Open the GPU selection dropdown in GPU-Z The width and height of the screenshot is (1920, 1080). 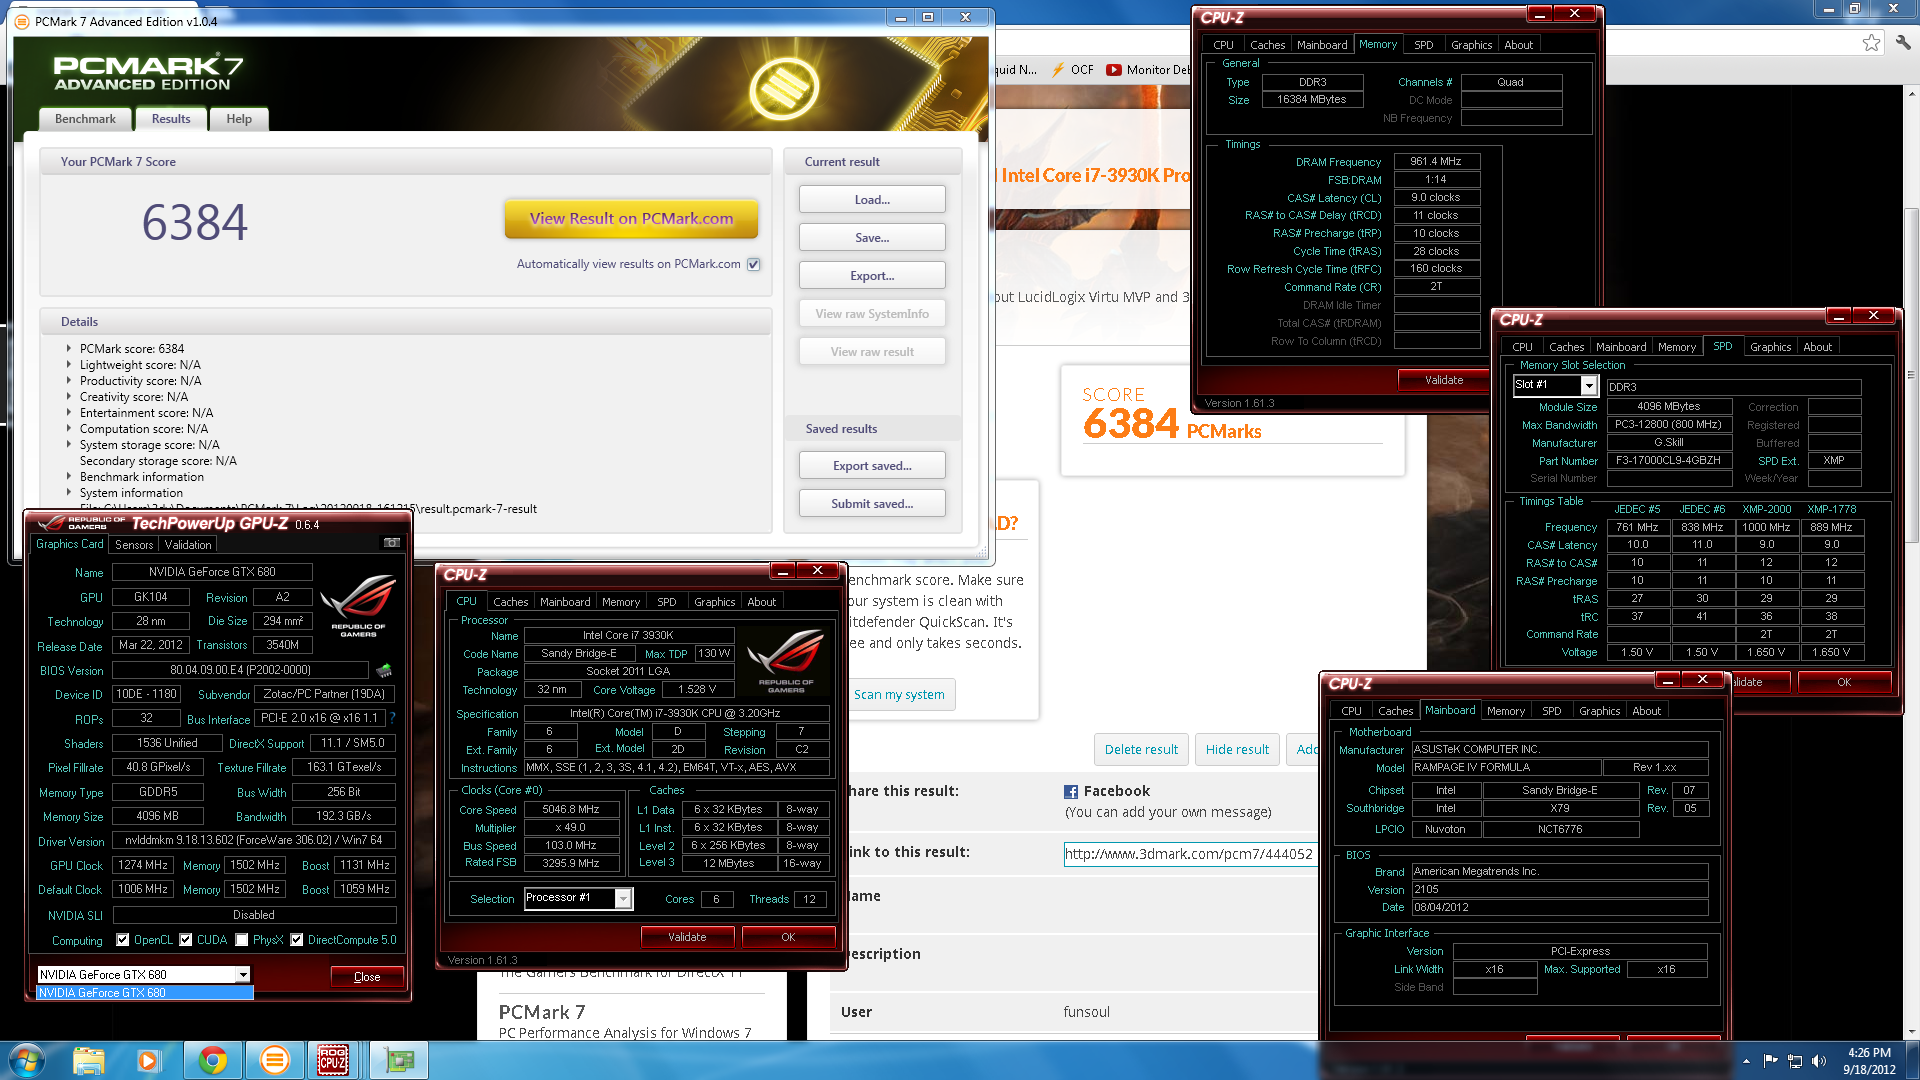(x=242, y=974)
